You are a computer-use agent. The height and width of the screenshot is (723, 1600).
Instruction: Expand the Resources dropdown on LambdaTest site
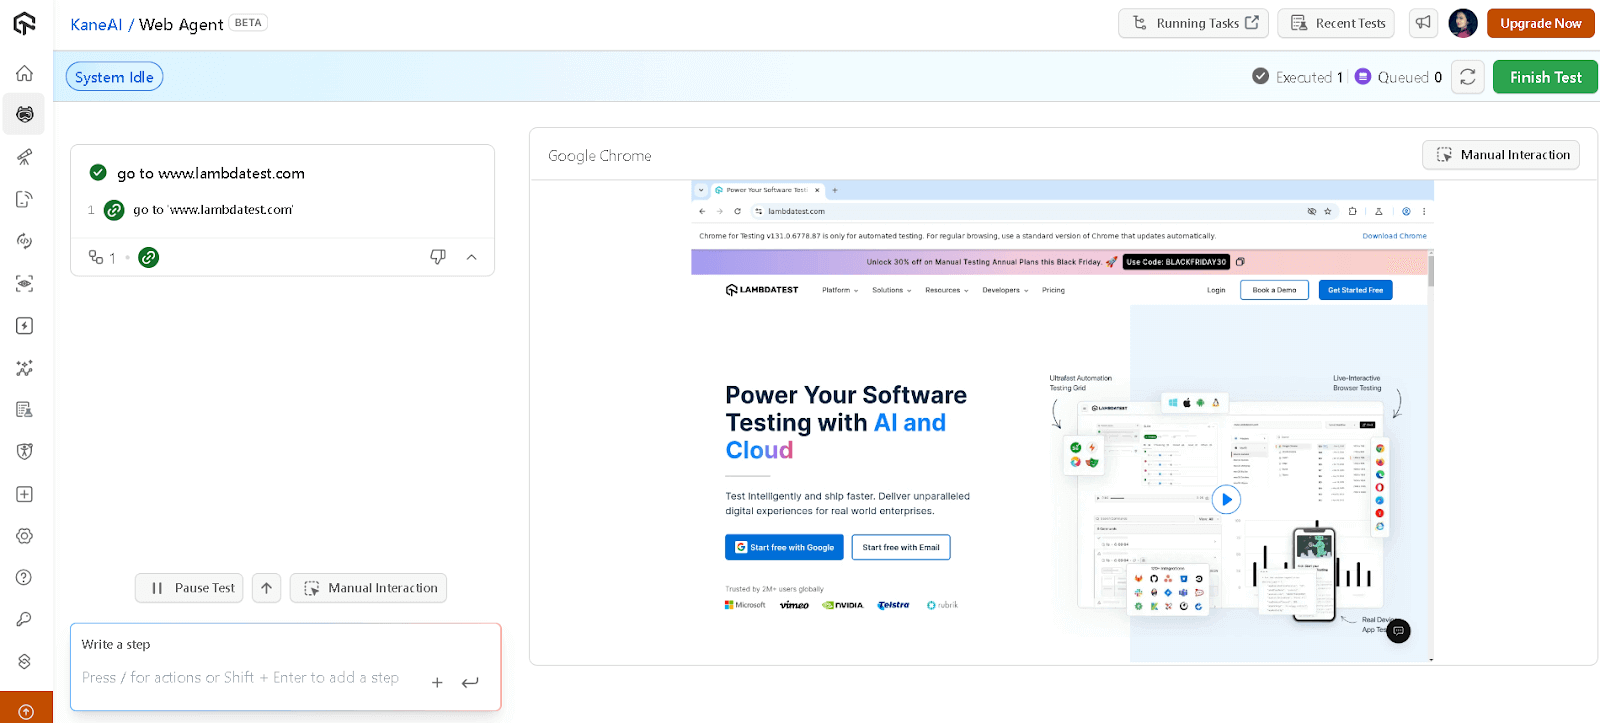[x=946, y=290]
